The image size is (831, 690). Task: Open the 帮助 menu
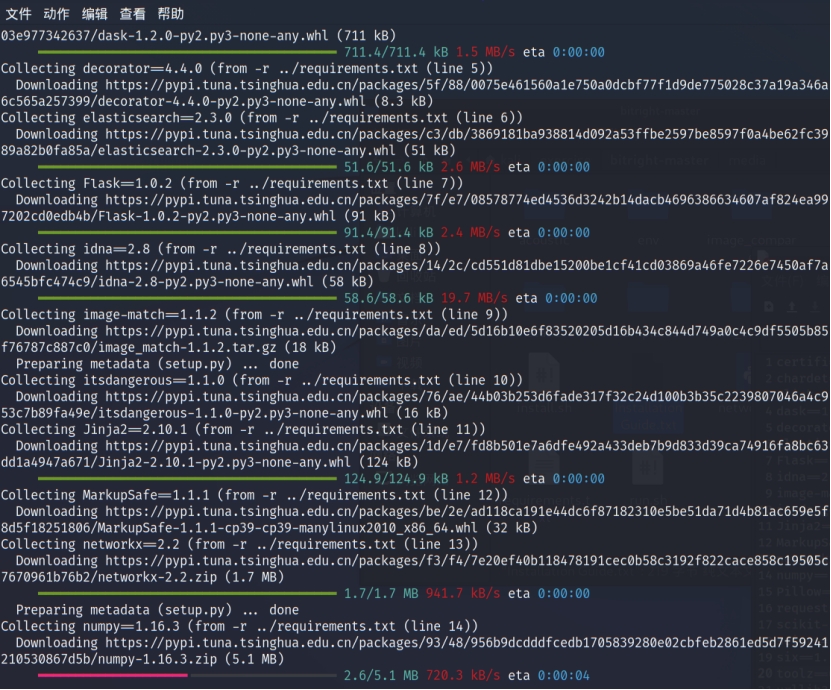(171, 14)
